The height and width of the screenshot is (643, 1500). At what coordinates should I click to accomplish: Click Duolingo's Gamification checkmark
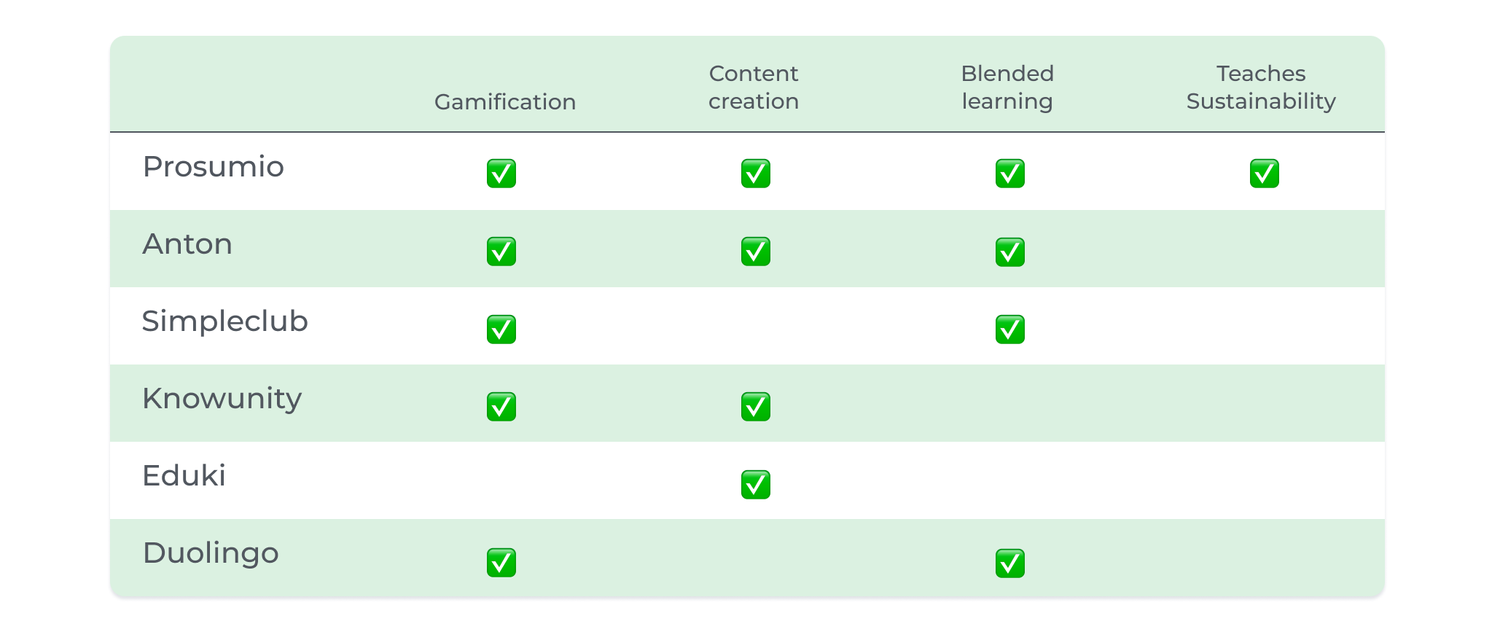click(501, 562)
